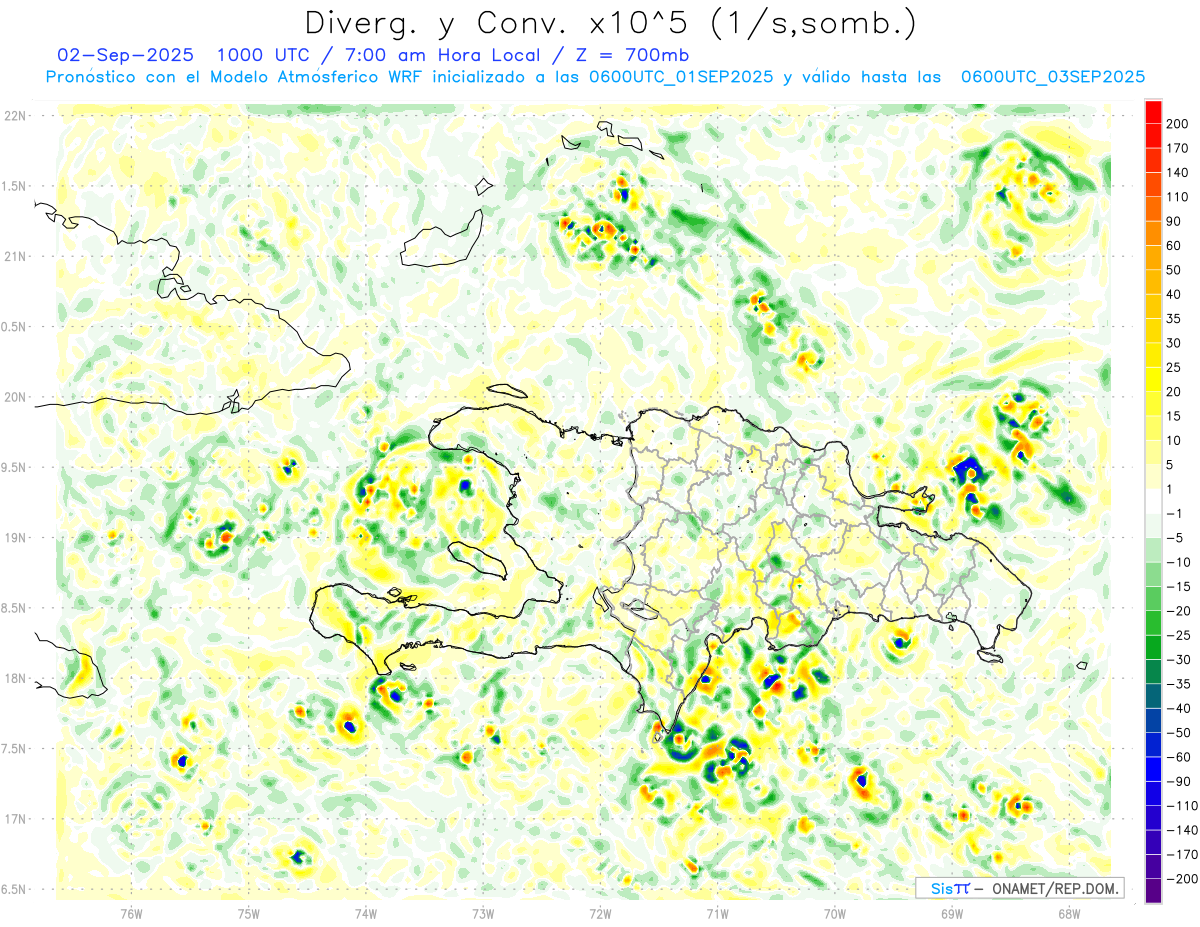This screenshot has width=1200, height=927.
Task: Click the '-170' colorbar value
Action: 1184,855
